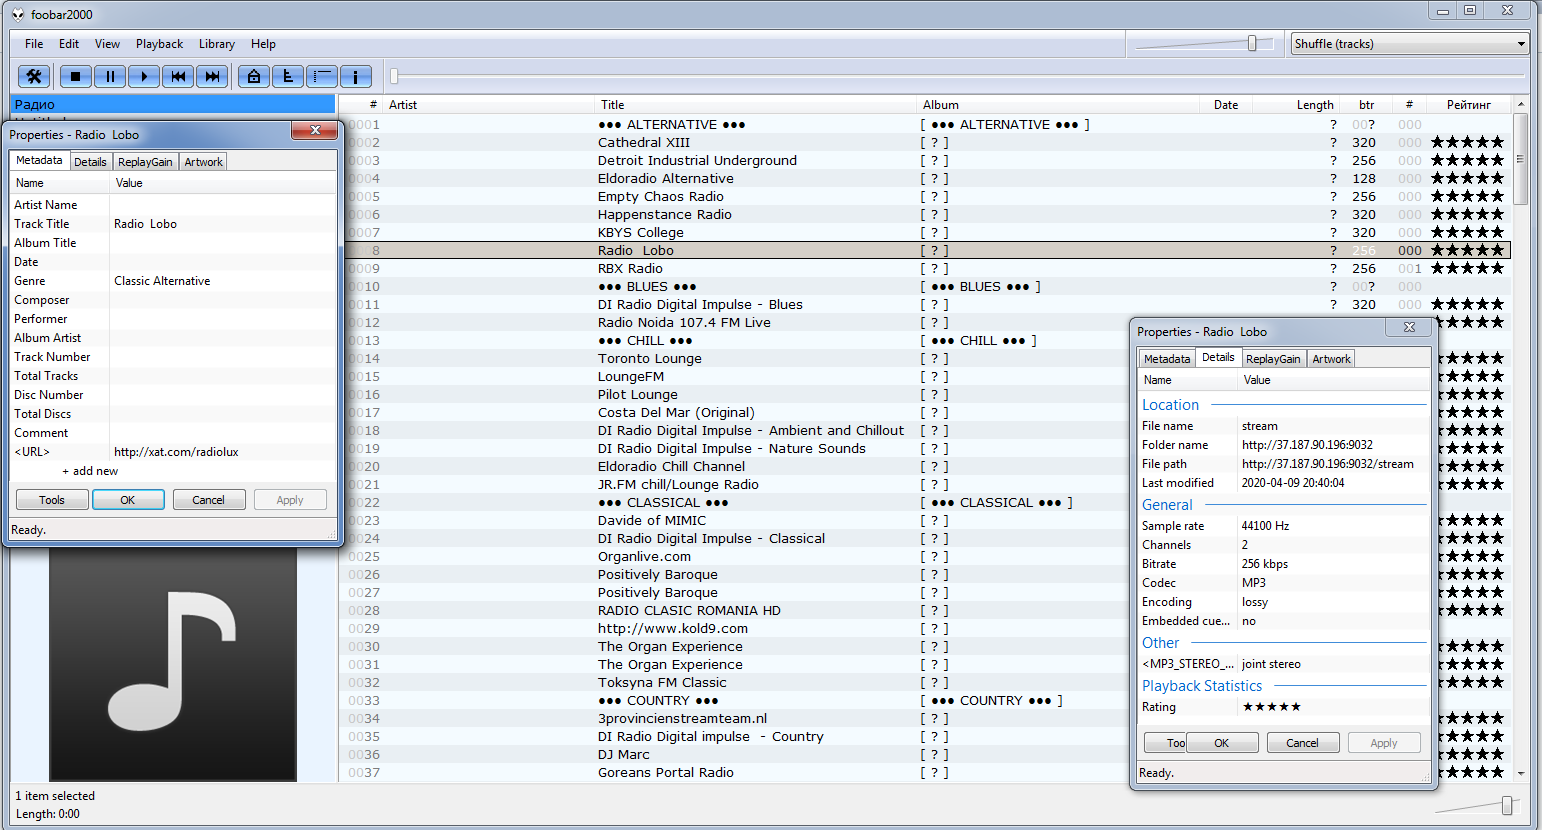Open preferences with the wrench-and-hammer toolbar icon
Viewport: 1542px width, 830px height.
(34, 76)
